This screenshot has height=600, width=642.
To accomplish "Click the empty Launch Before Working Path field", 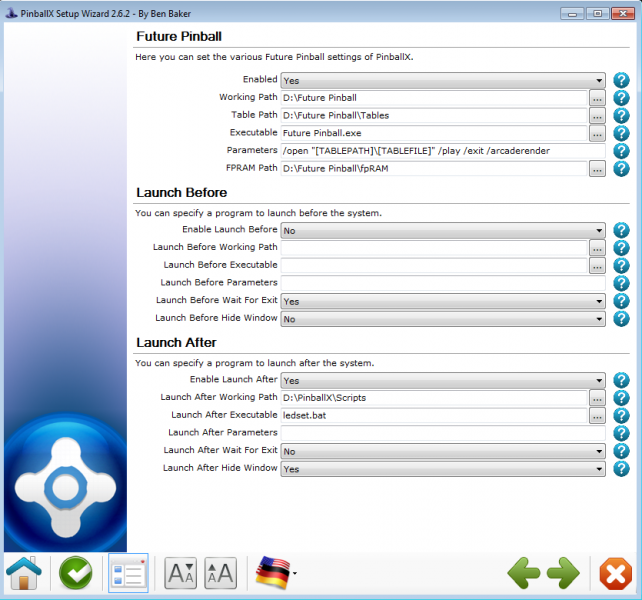I will (x=434, y=248).
